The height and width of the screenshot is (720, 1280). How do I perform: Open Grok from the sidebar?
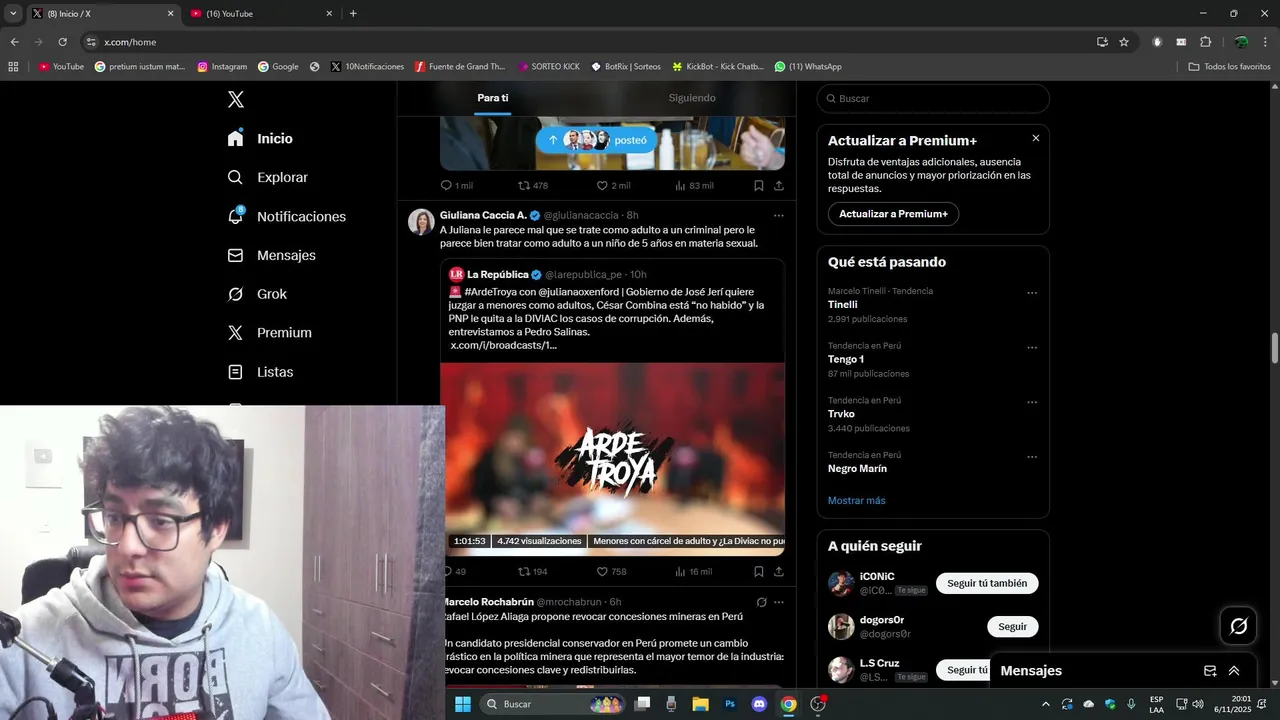[x=257, y=294]
